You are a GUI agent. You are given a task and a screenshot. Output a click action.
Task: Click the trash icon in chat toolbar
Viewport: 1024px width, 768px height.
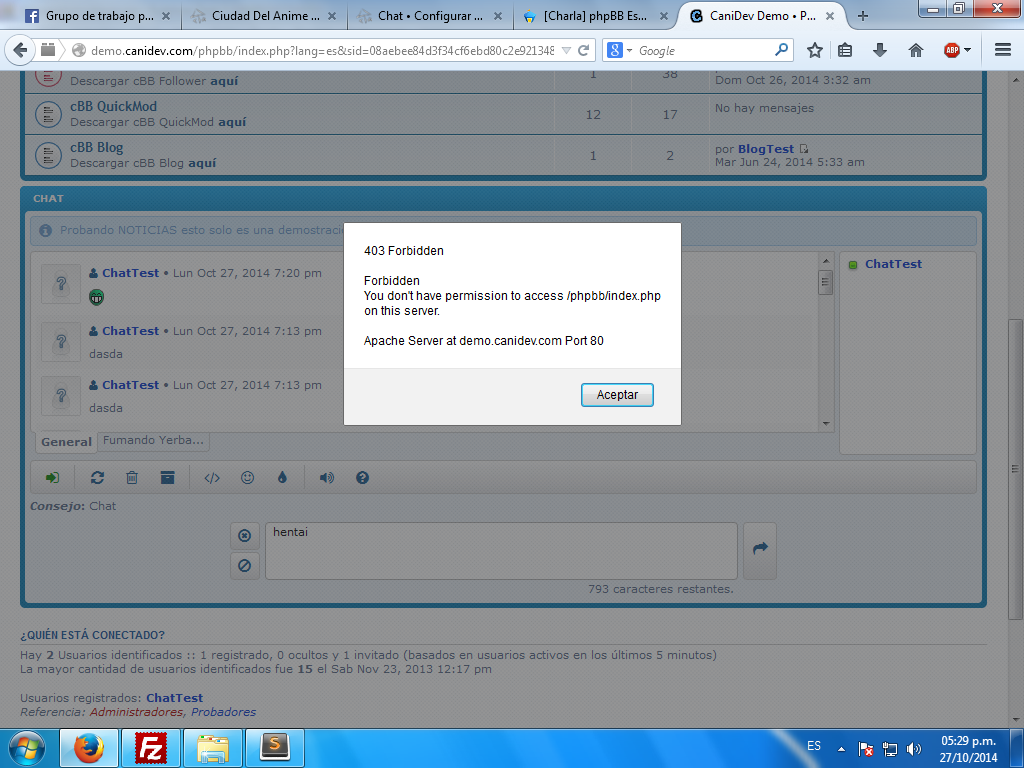(132, 478)
